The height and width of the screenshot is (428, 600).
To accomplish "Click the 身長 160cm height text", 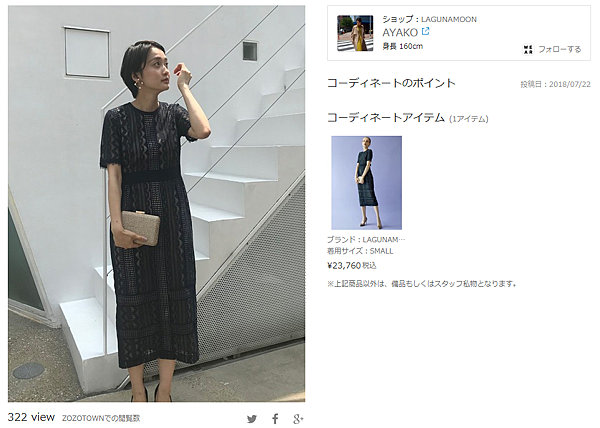I will 403,47.
